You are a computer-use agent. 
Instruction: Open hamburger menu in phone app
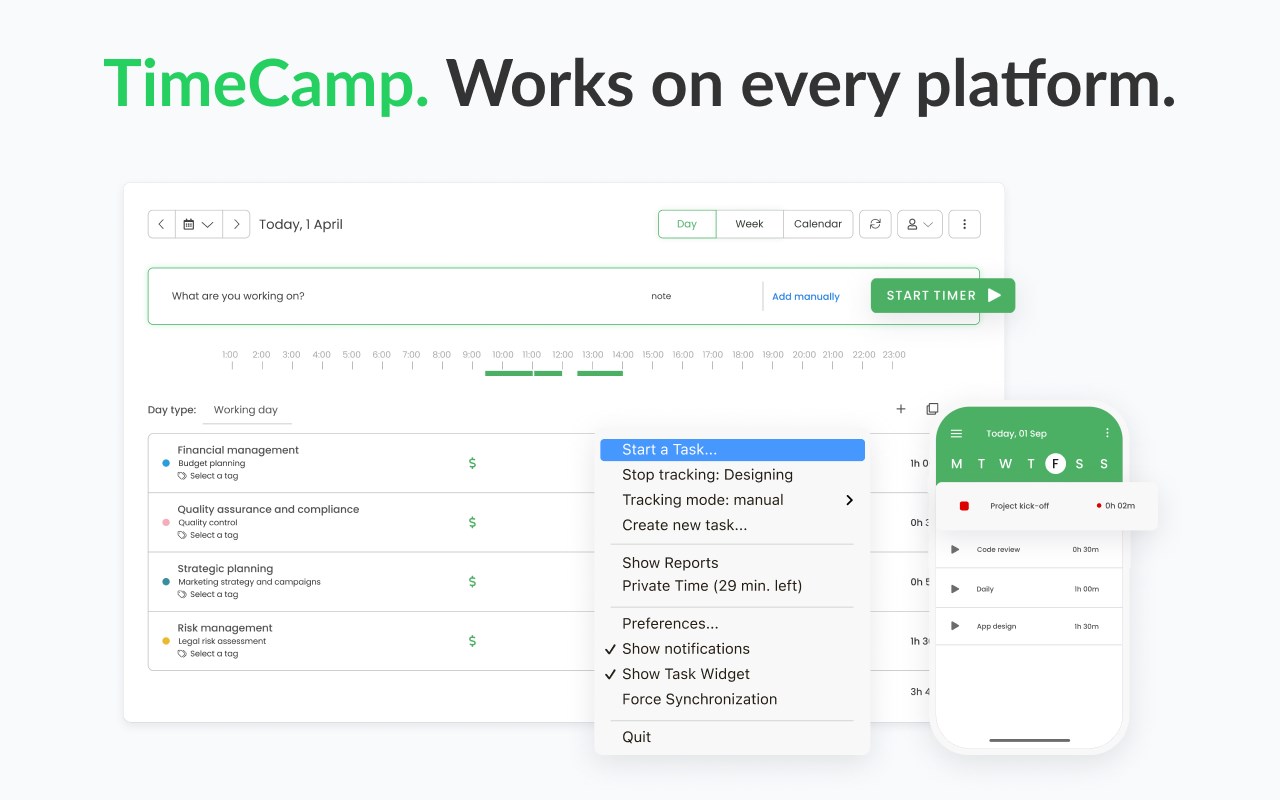click(x=956, y=434)
